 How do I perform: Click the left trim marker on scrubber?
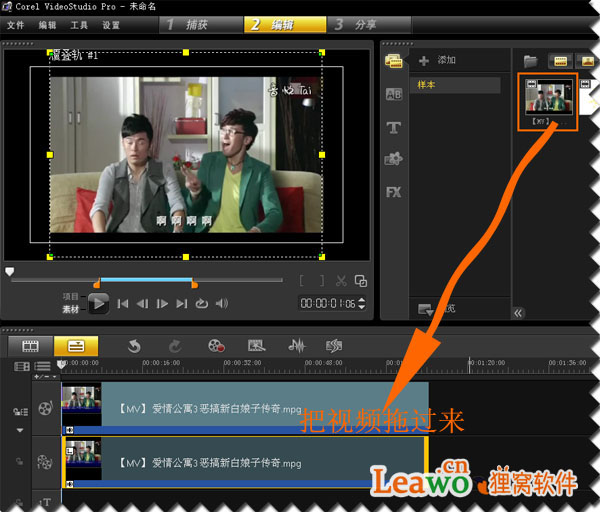97,284
